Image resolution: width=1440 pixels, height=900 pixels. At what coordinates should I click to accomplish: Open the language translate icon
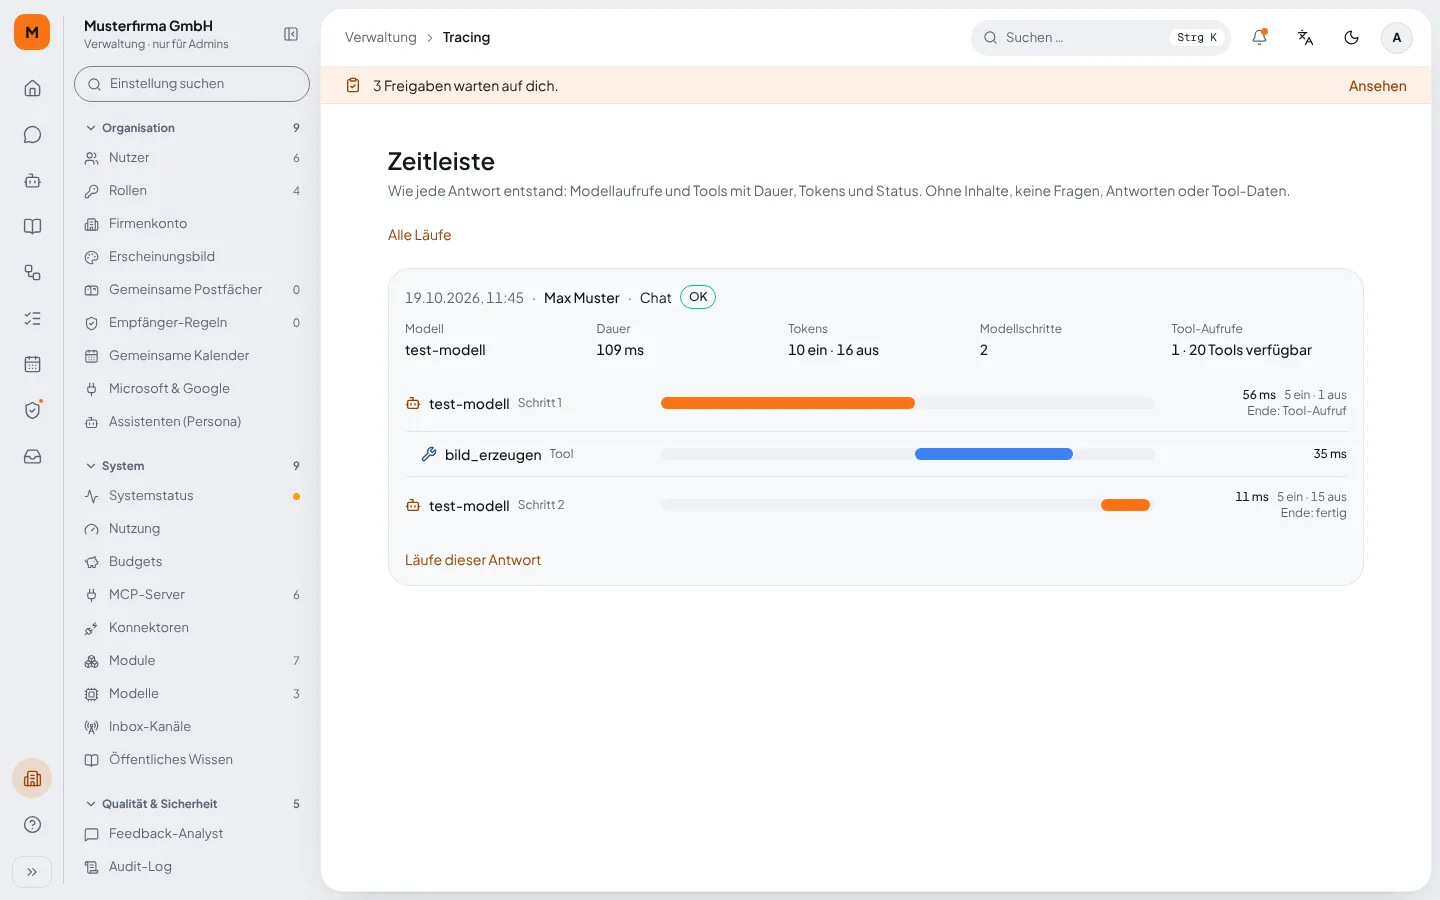(1305, 37)
